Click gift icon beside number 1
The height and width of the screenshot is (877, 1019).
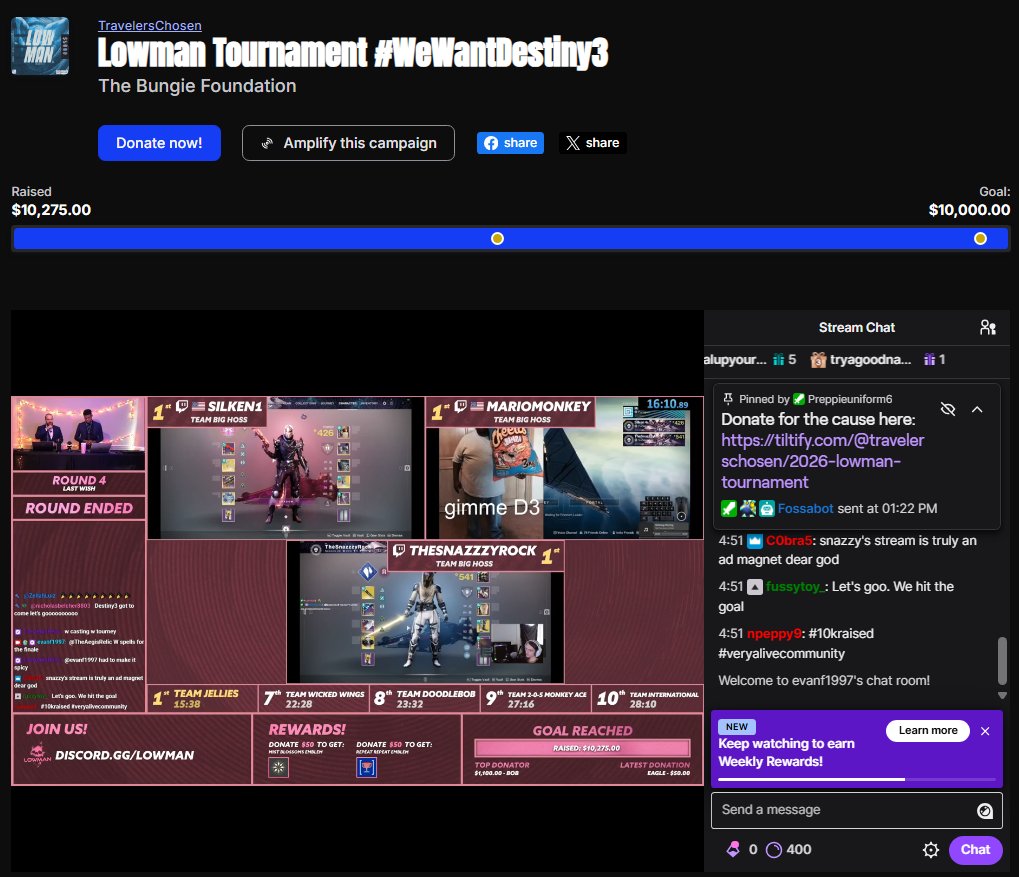pos(930,359)
